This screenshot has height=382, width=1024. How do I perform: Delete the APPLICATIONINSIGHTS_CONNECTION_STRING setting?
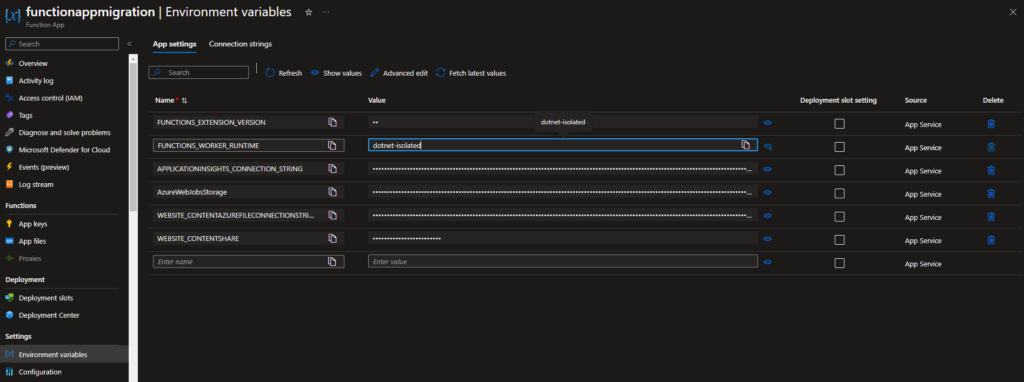[991, 170]
